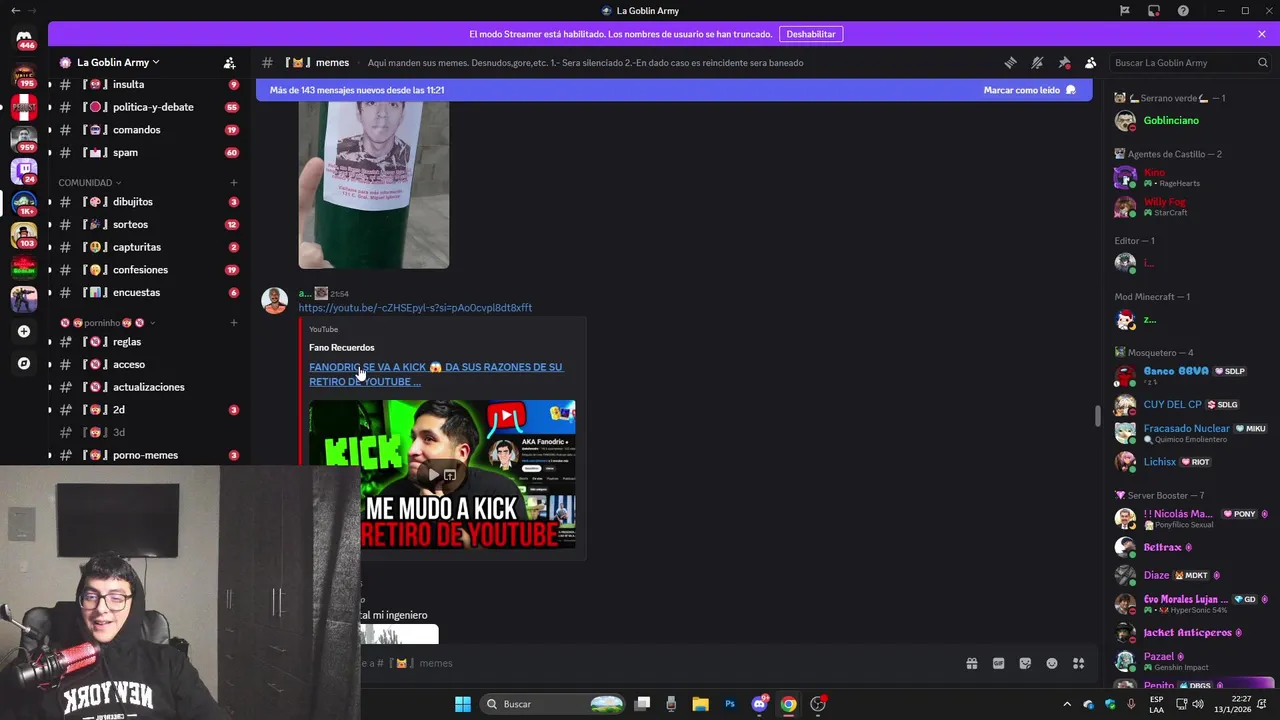
Task: Open the Help question mark icon
Action: 1183,11
